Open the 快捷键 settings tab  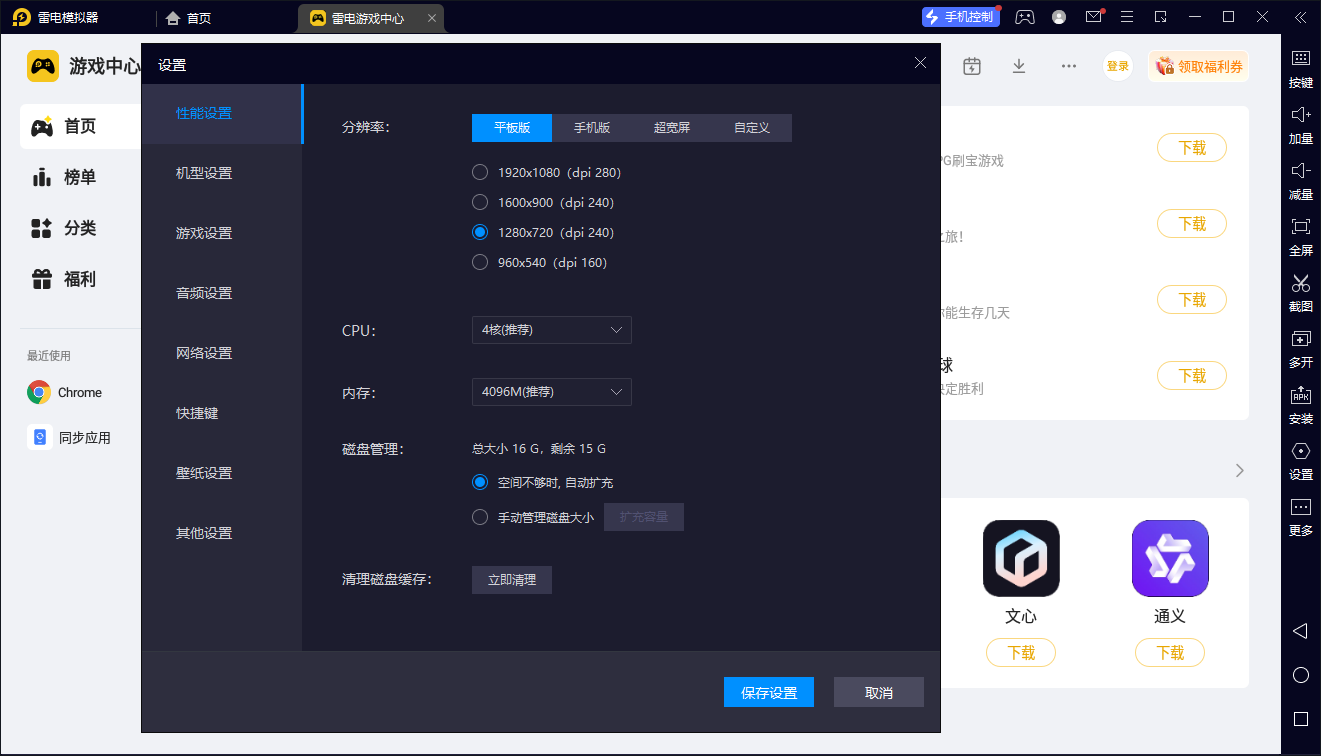[221, 413]
